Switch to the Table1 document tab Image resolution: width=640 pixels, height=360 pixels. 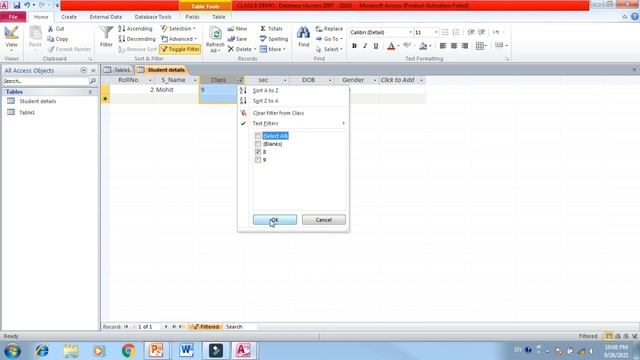118,70
